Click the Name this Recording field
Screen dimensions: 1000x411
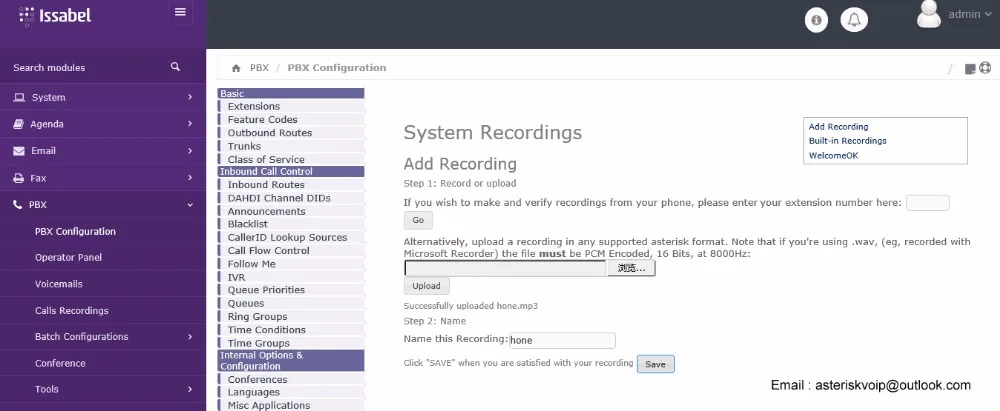pyautogui.click(x=562, y=341)
